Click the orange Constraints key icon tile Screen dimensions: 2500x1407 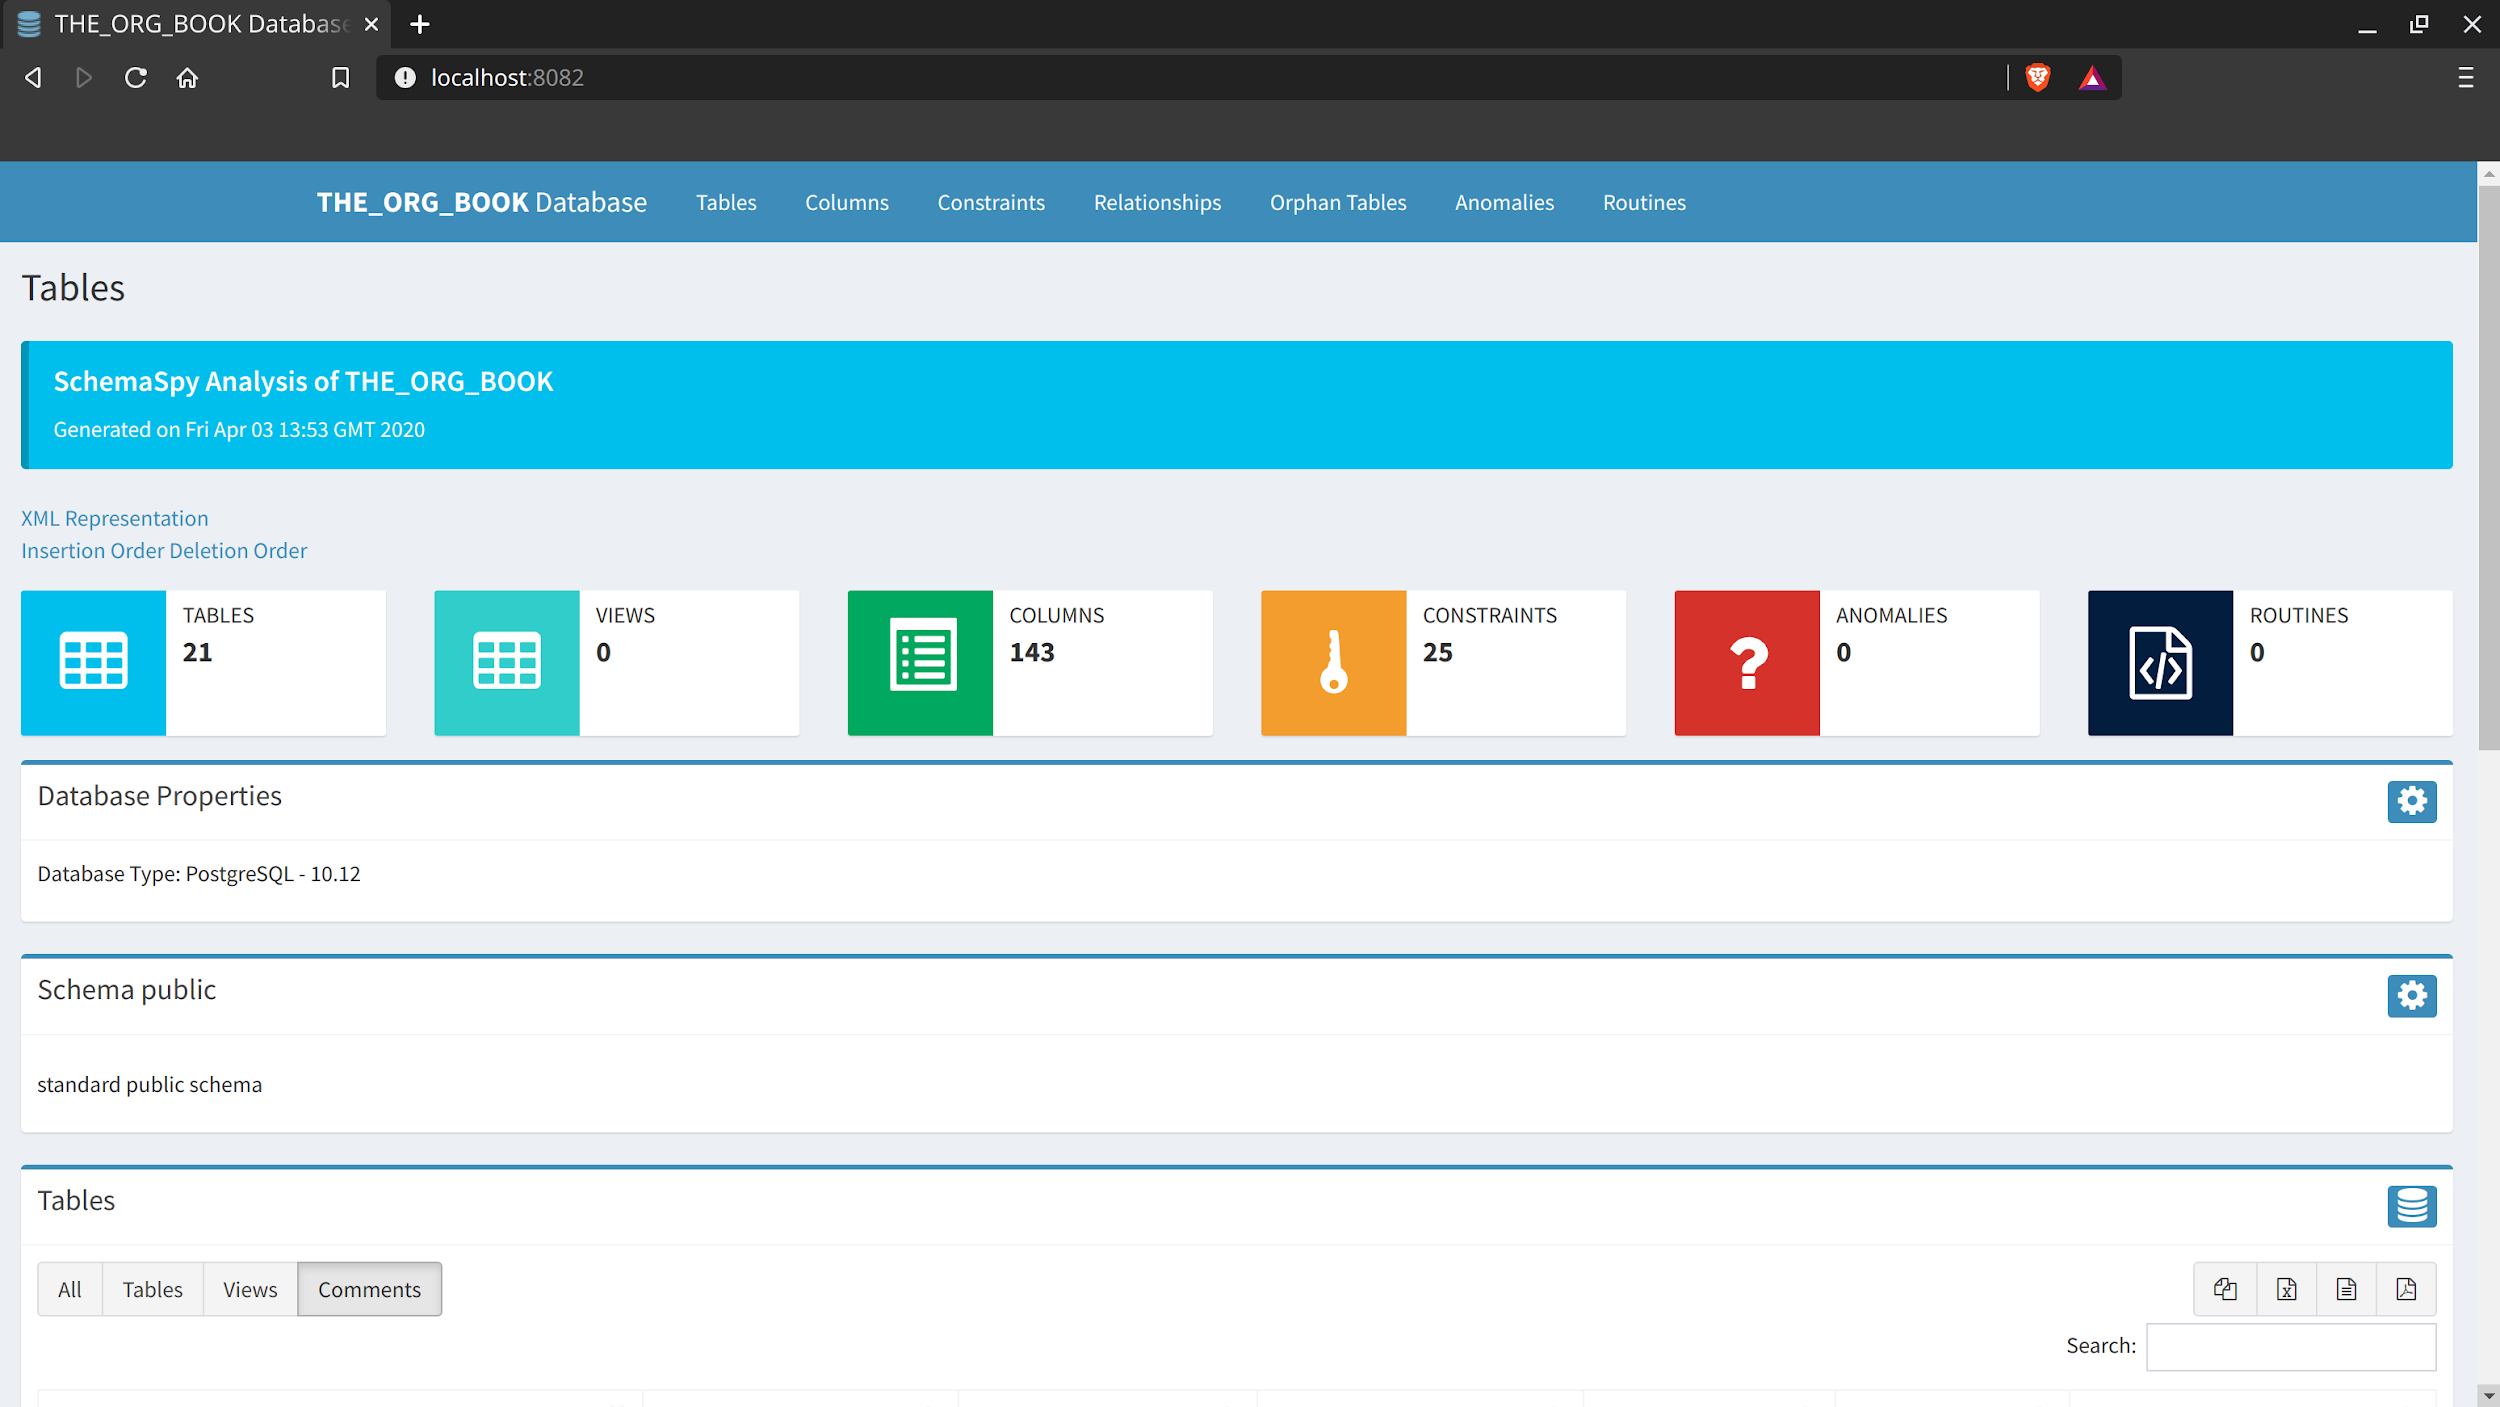pyautogui.click(x=1333, y=662)
